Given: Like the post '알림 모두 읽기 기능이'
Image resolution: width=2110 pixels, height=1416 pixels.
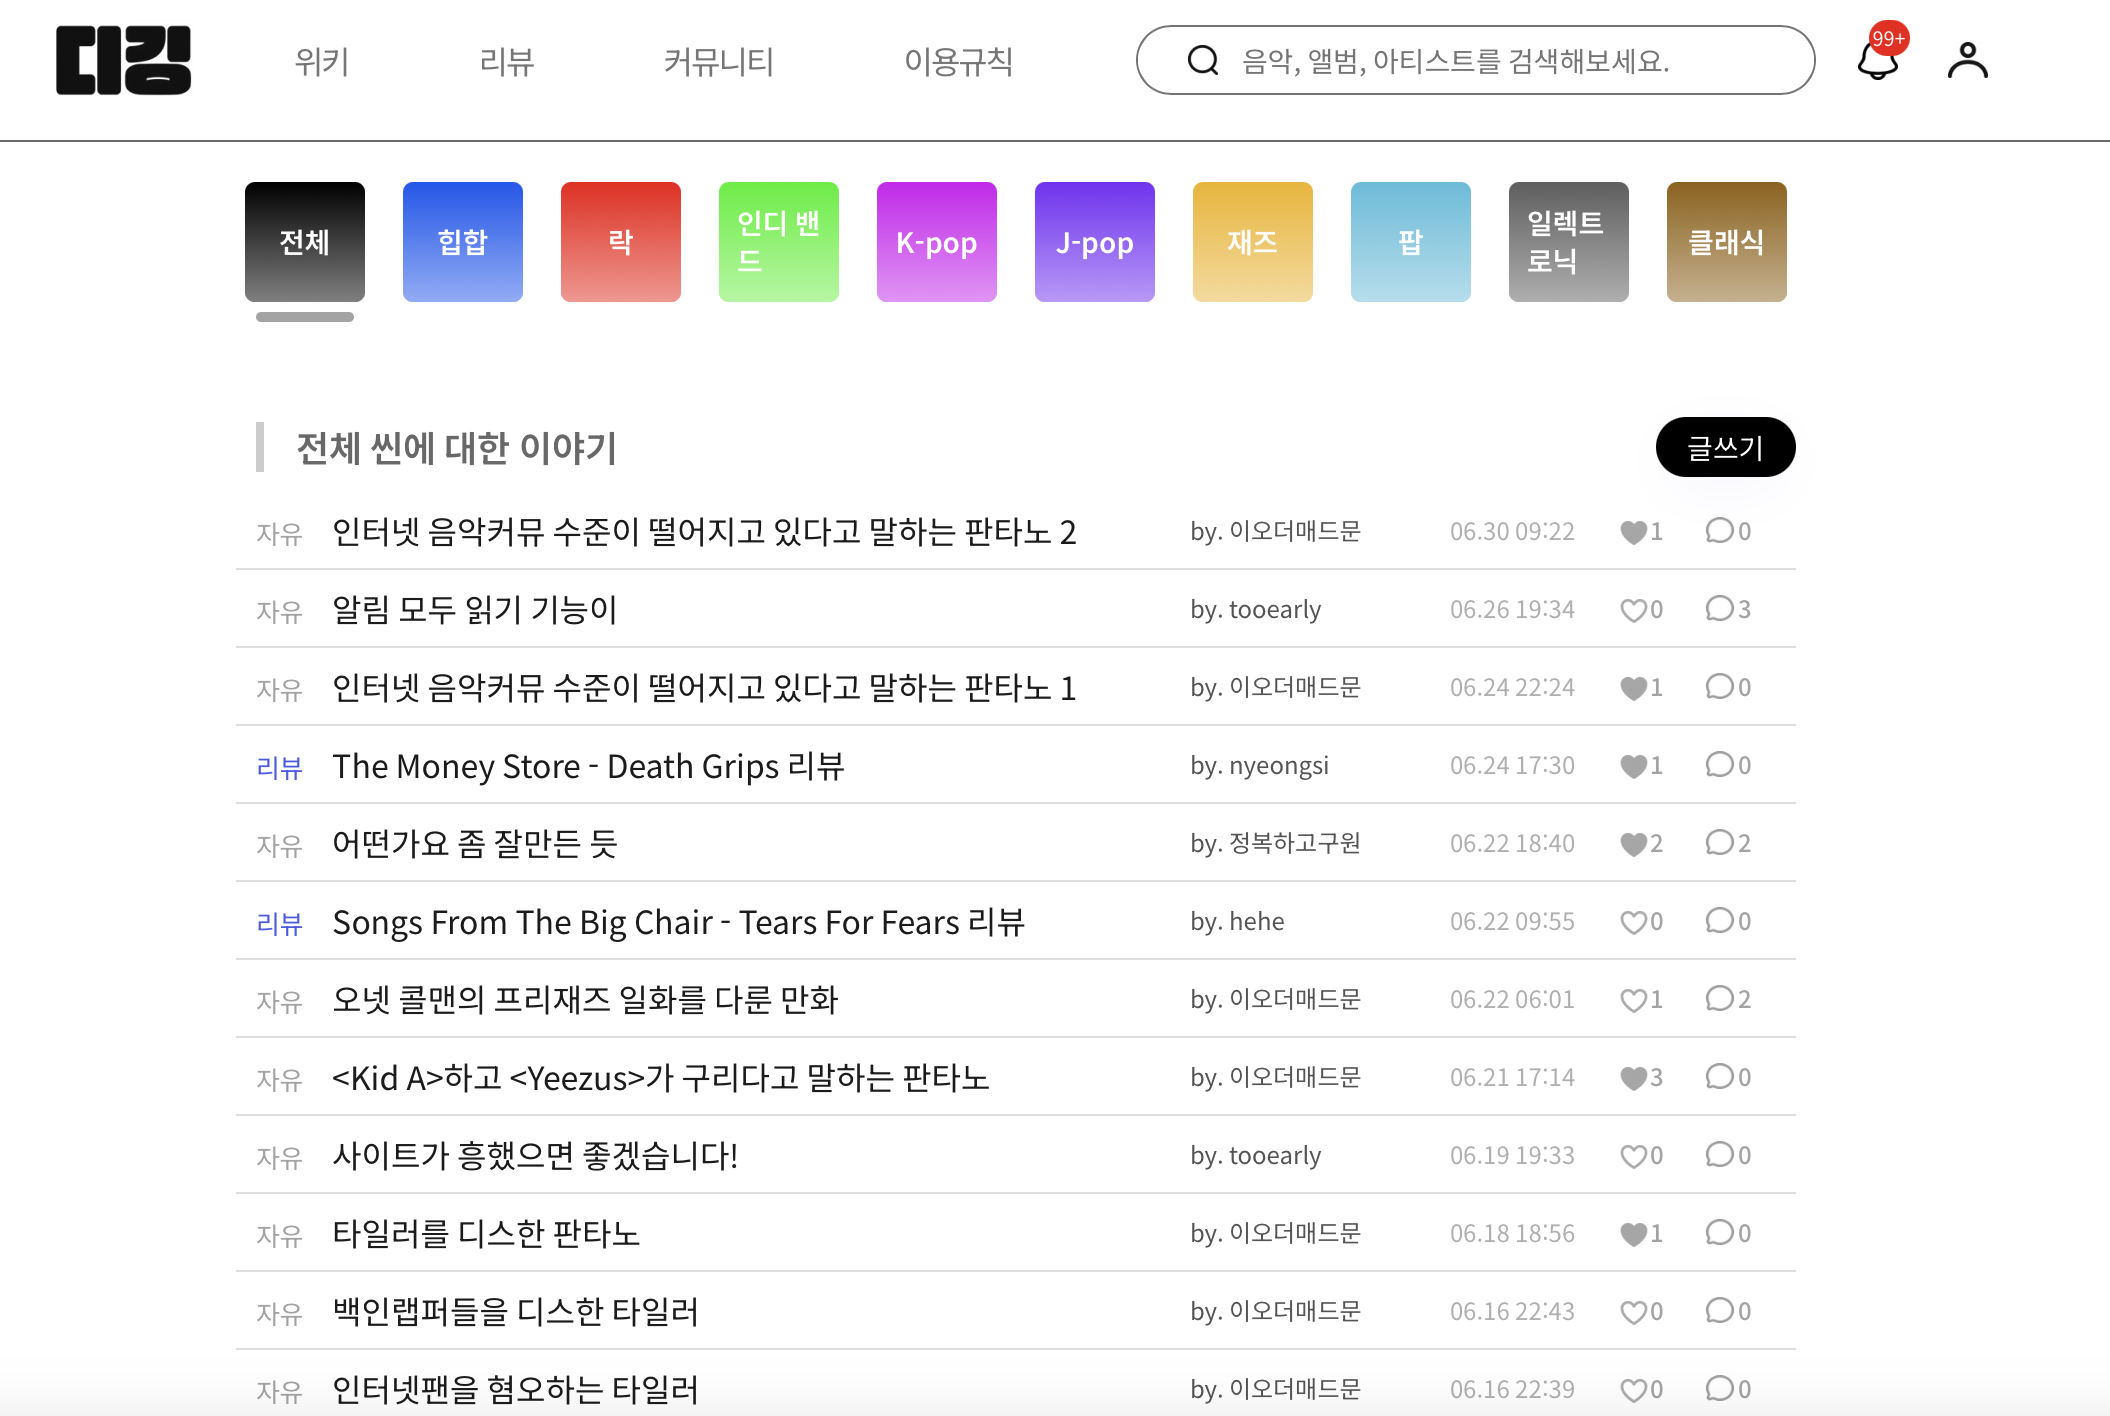Looking at the screenshot, I should [x=1633, y=610].
